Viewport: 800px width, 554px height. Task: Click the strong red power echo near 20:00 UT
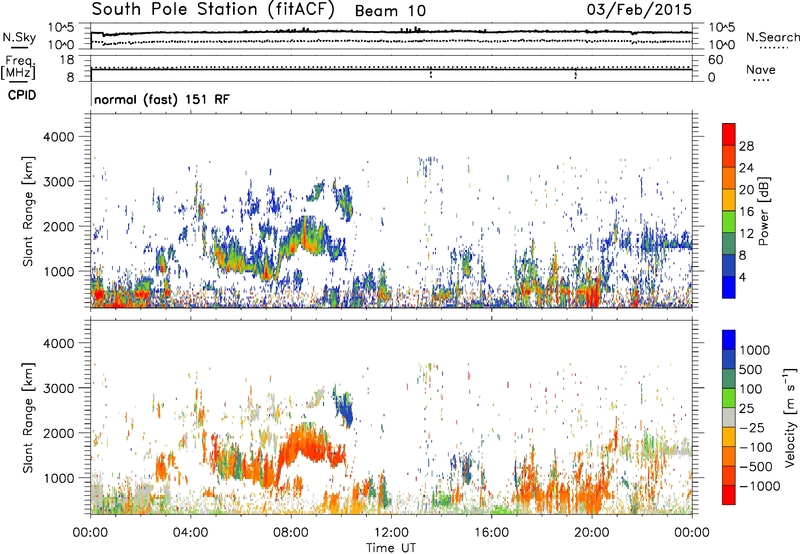592,293
